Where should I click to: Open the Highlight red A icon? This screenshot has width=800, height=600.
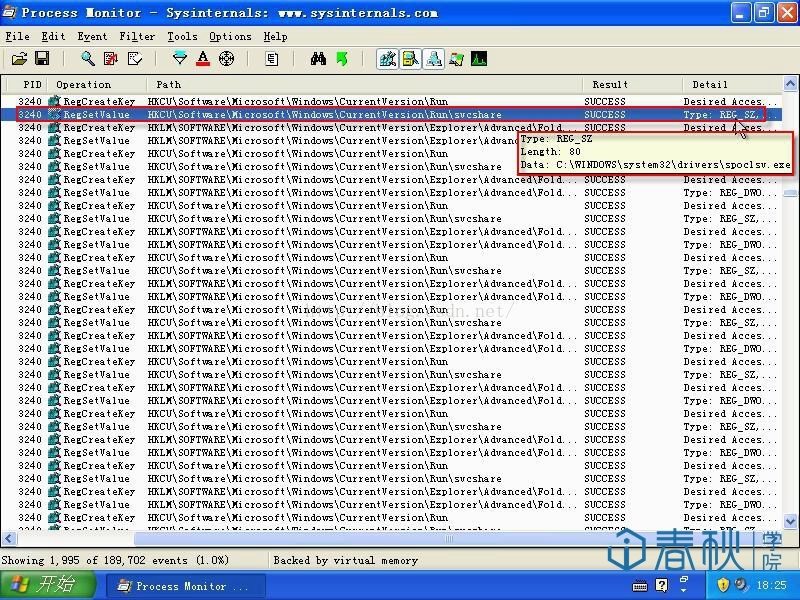[203, 59]
